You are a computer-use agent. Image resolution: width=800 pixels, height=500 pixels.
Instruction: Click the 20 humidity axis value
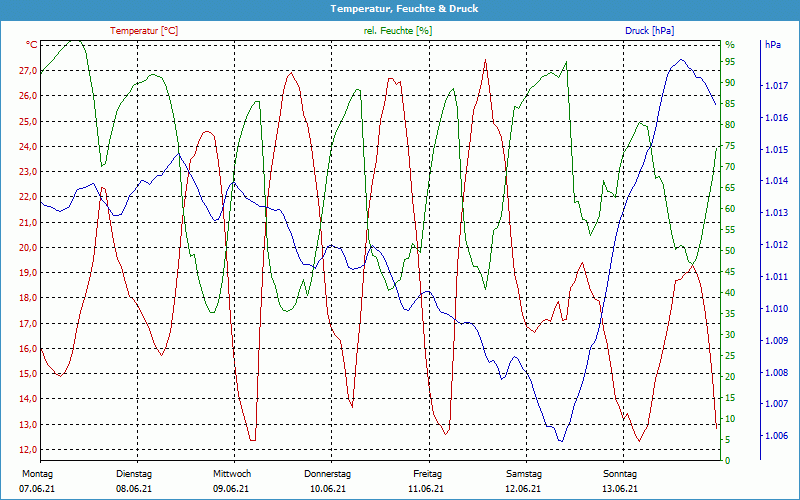(730, 377)
